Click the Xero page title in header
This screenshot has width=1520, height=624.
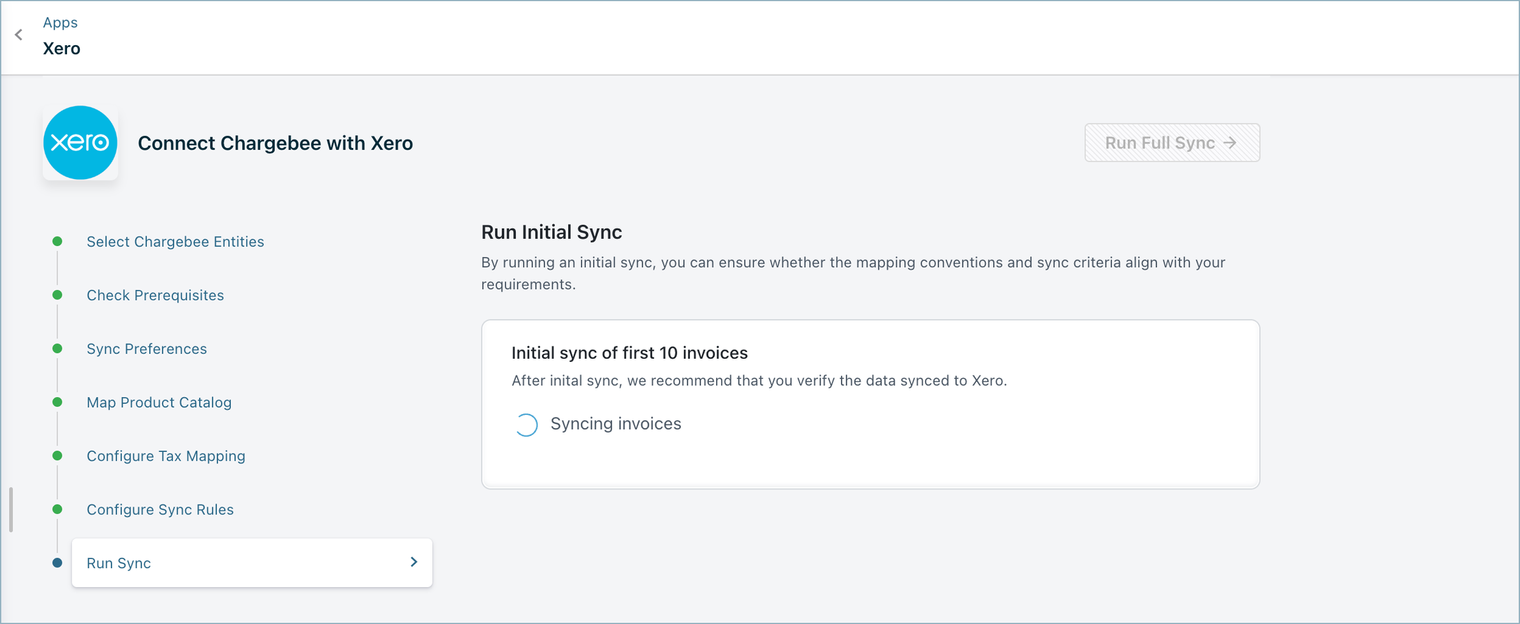click(x=62, y=48)
